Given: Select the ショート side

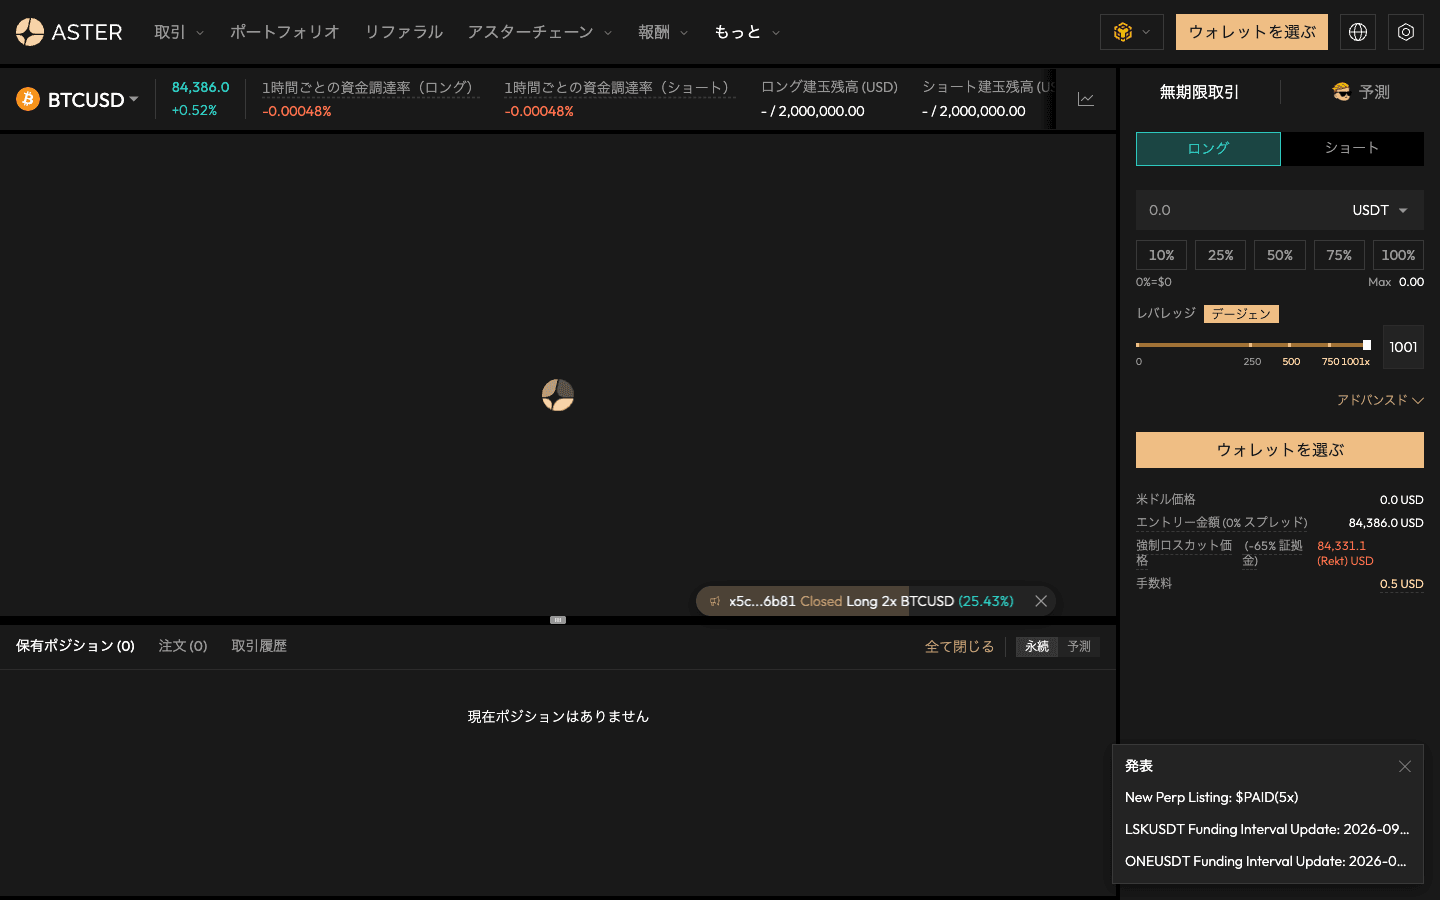Looking at the screenshot, I should pos(1352,149).
